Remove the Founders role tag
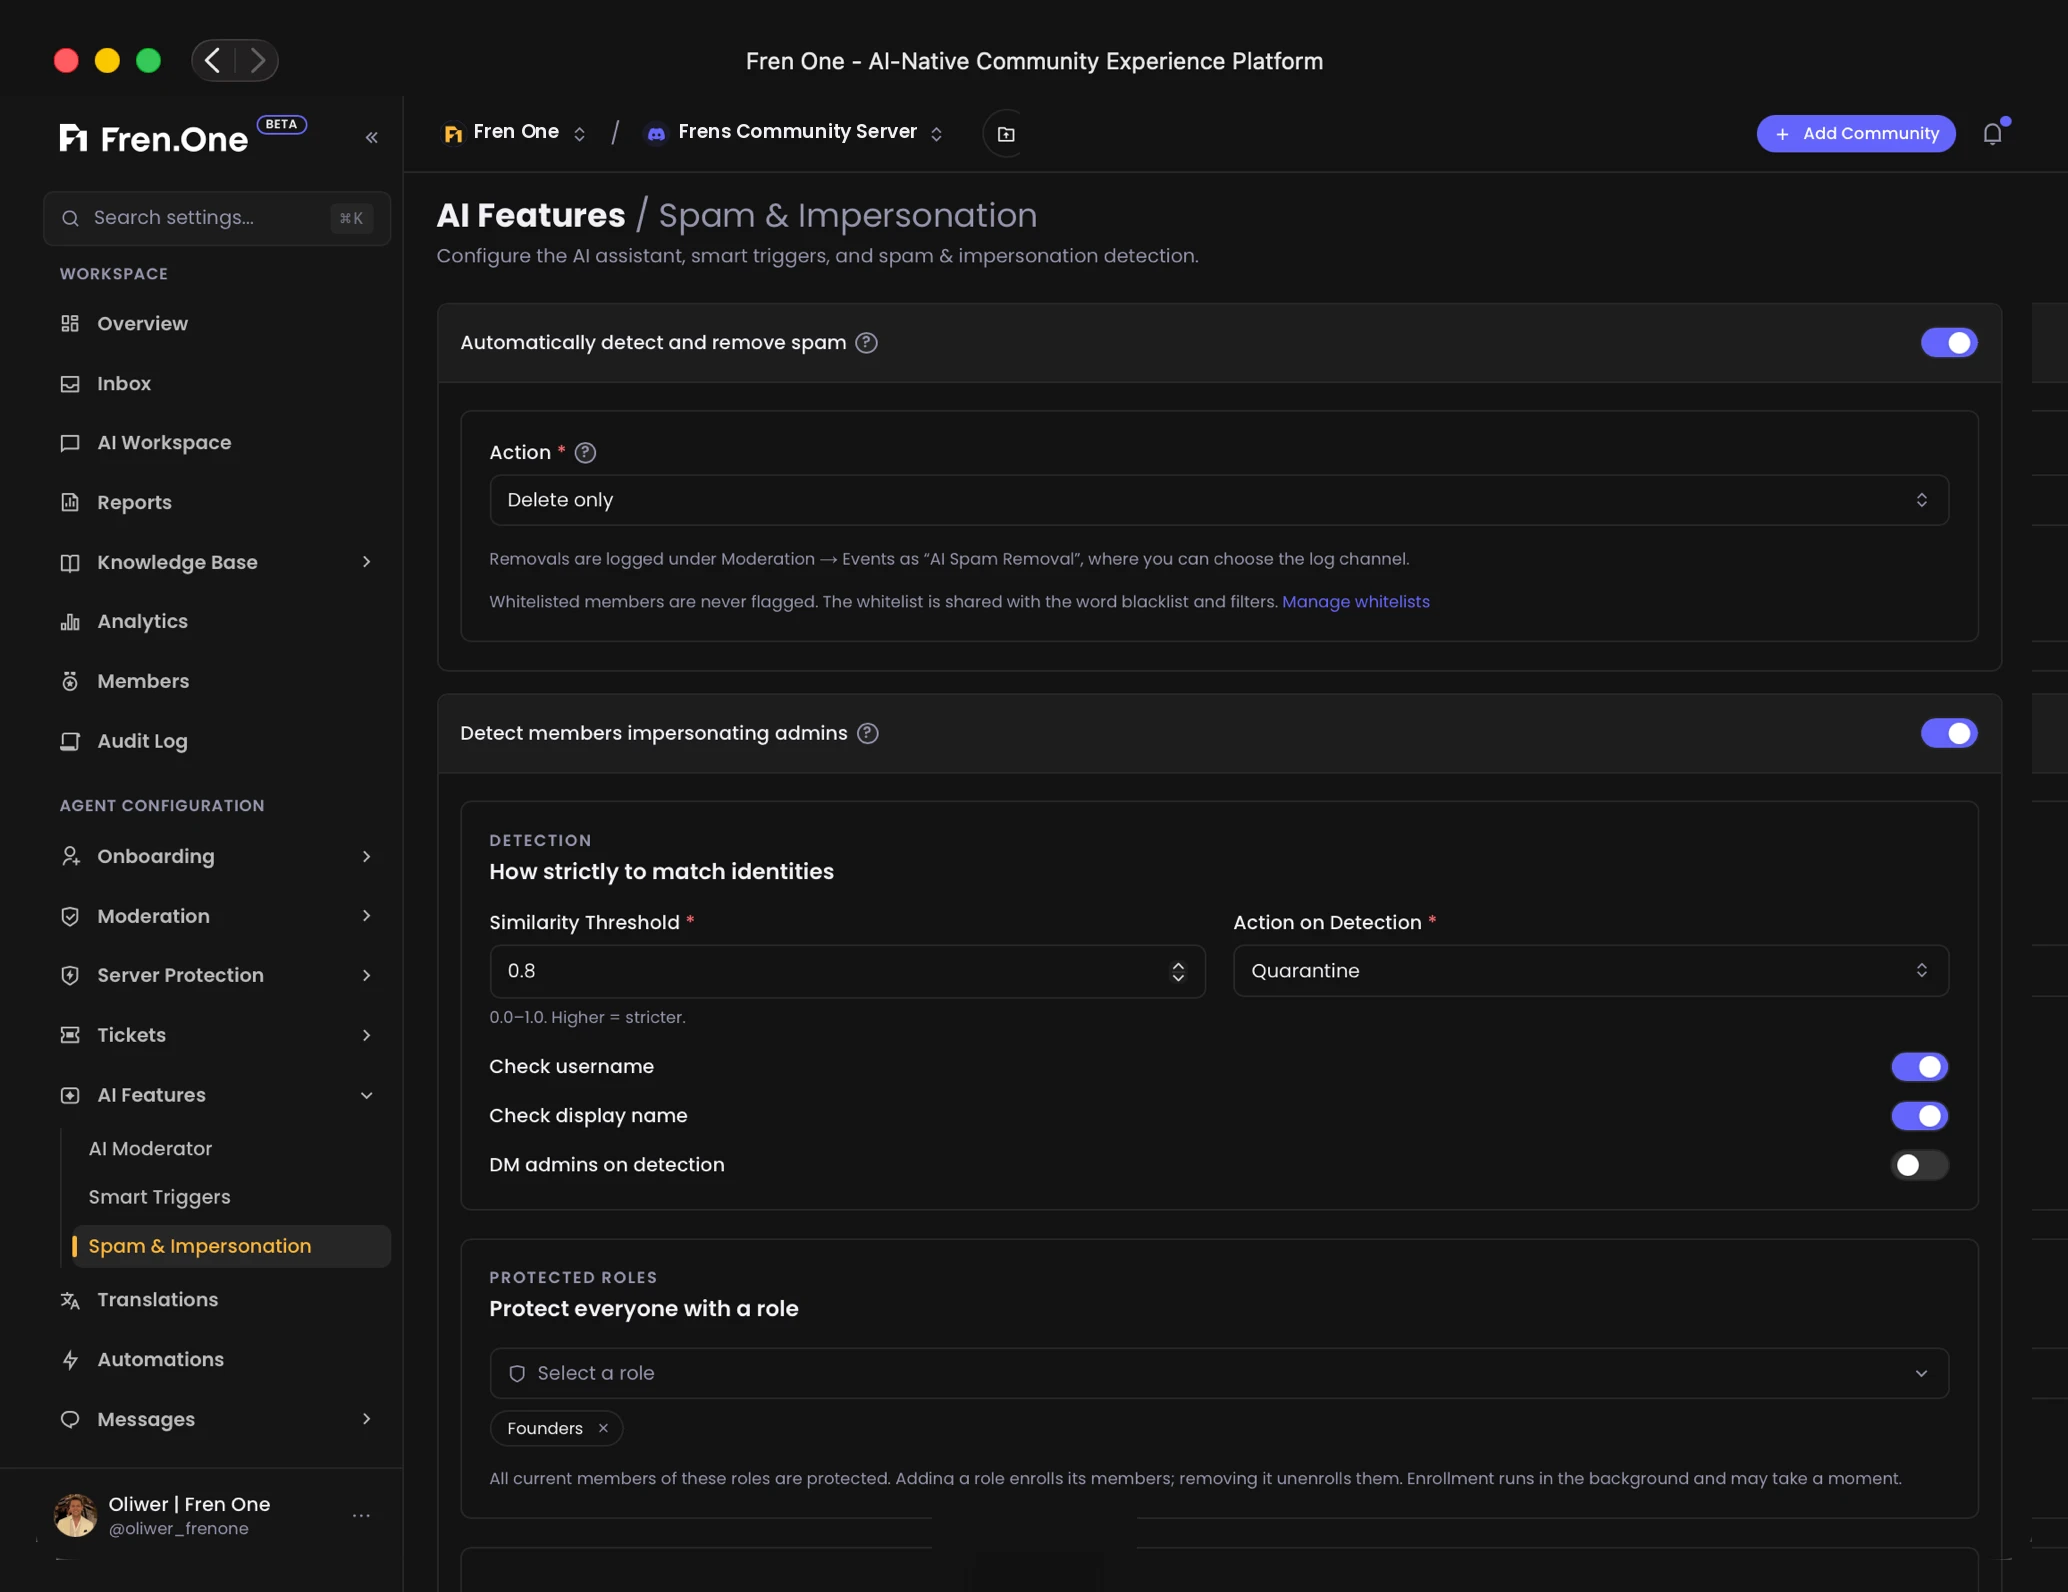This screenshot has height=1592, width=2068. click(x=603, y=1428)
